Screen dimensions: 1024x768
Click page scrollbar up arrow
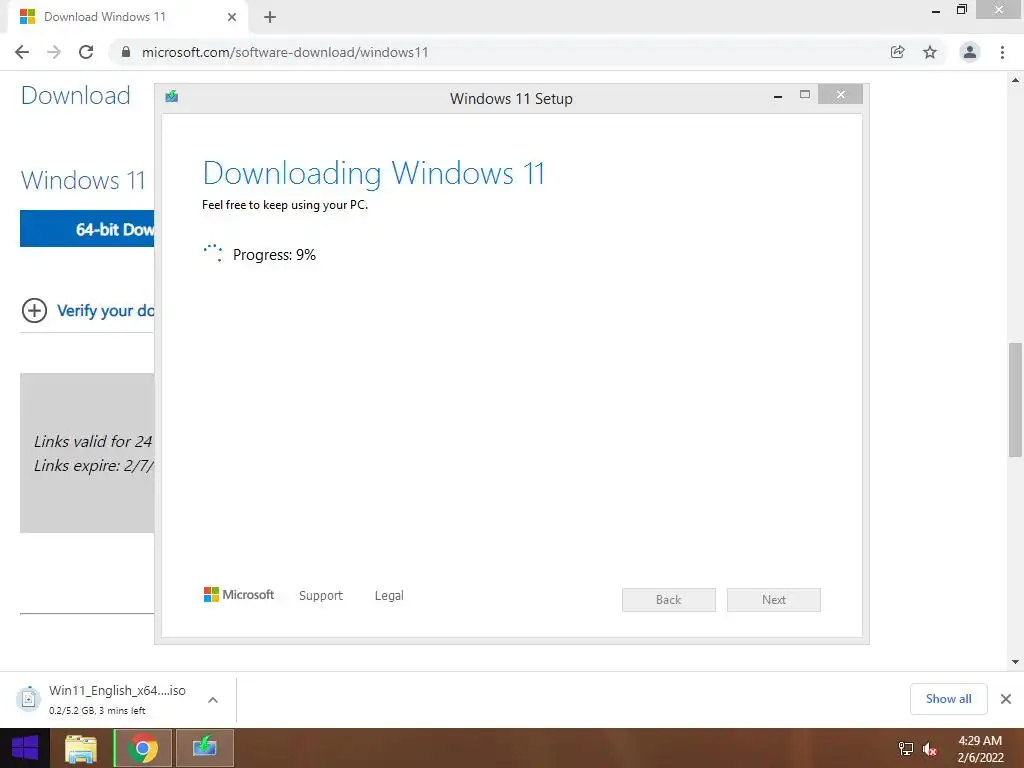click(1015, 81)
